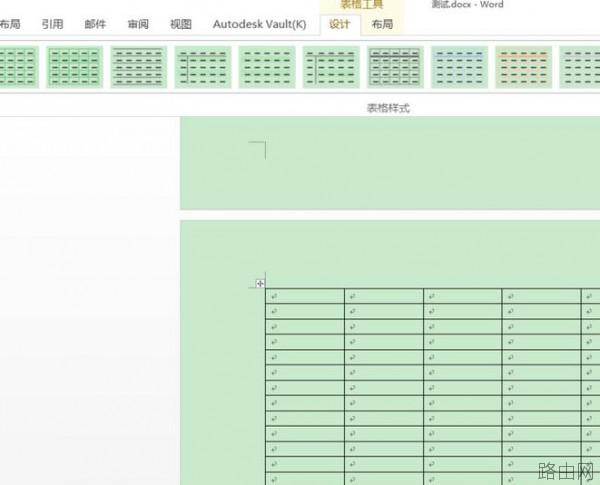Switch to the 视图 tab
This screenshot has height=485, width=600.
coord(181,24)
